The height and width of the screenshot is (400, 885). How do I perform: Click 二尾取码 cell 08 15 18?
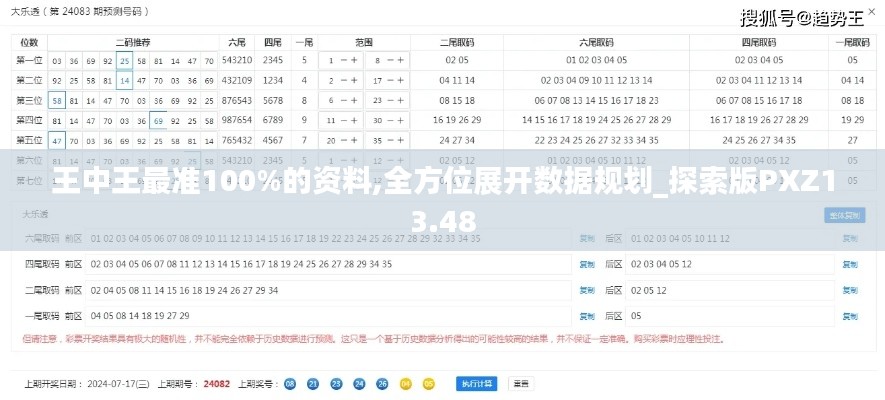pos(457,100)
